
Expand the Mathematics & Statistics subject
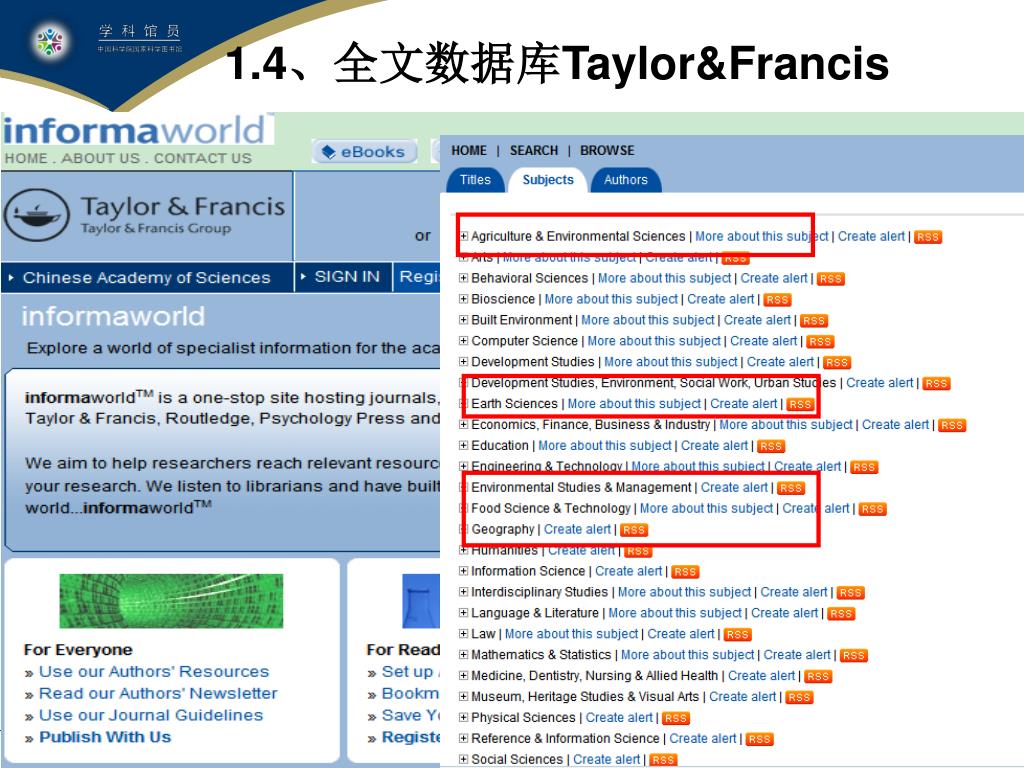464,654
